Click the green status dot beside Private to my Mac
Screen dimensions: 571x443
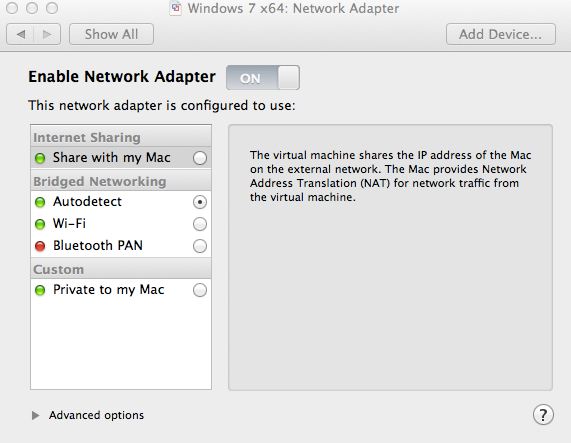coord(40,290)
